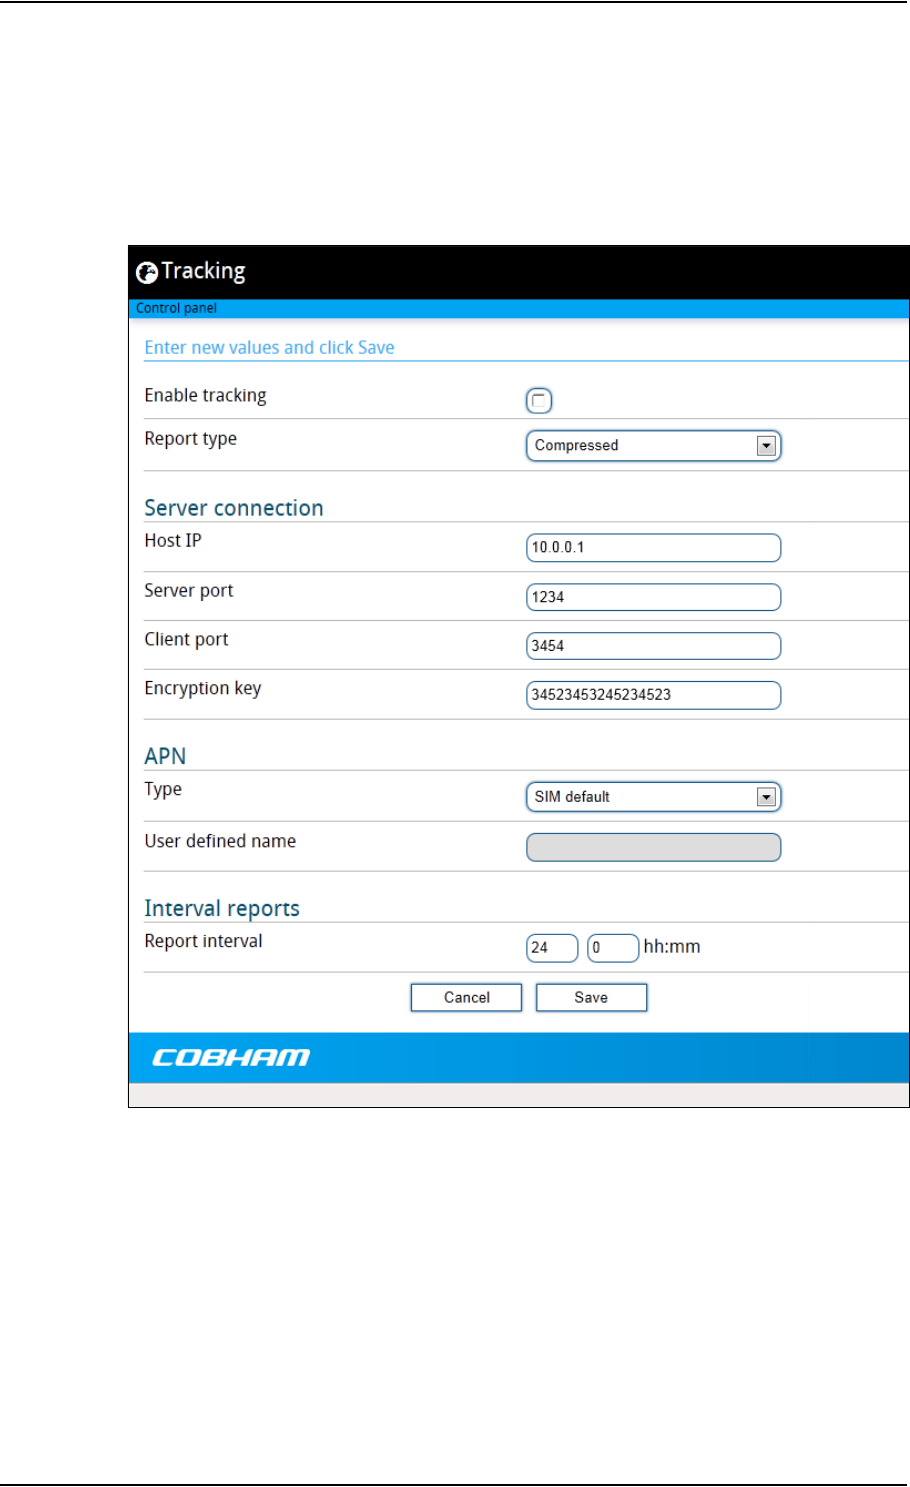Open the Report type Compressed dropdown
The height and width of the screenshot is (1487, 910).
(x=653, y=446)
